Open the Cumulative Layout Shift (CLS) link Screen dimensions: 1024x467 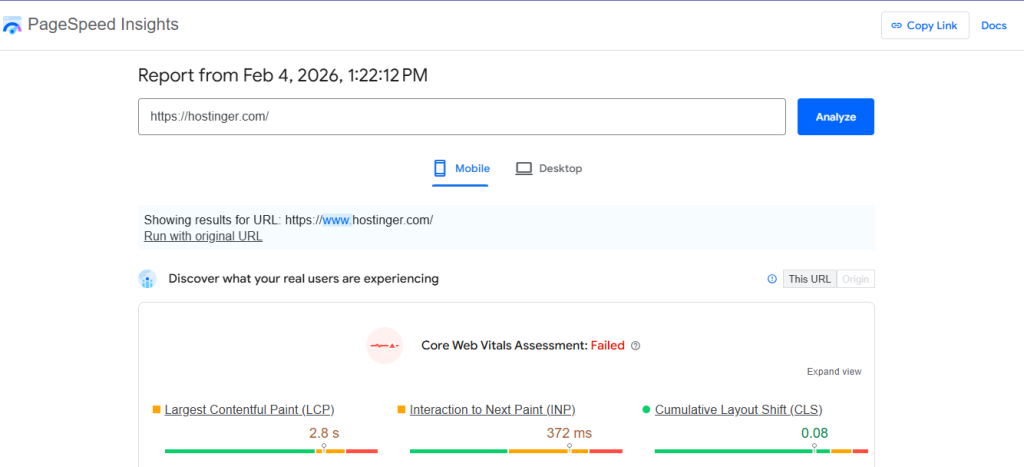(739, 410)
